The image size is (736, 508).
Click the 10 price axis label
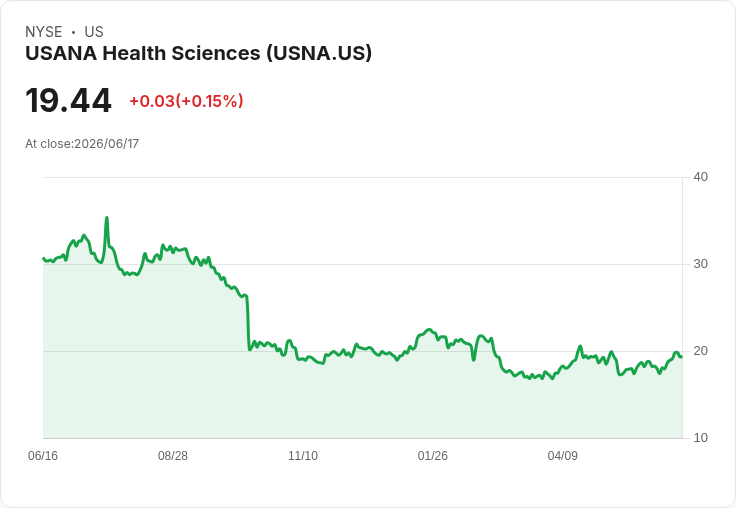click(700, 438)
